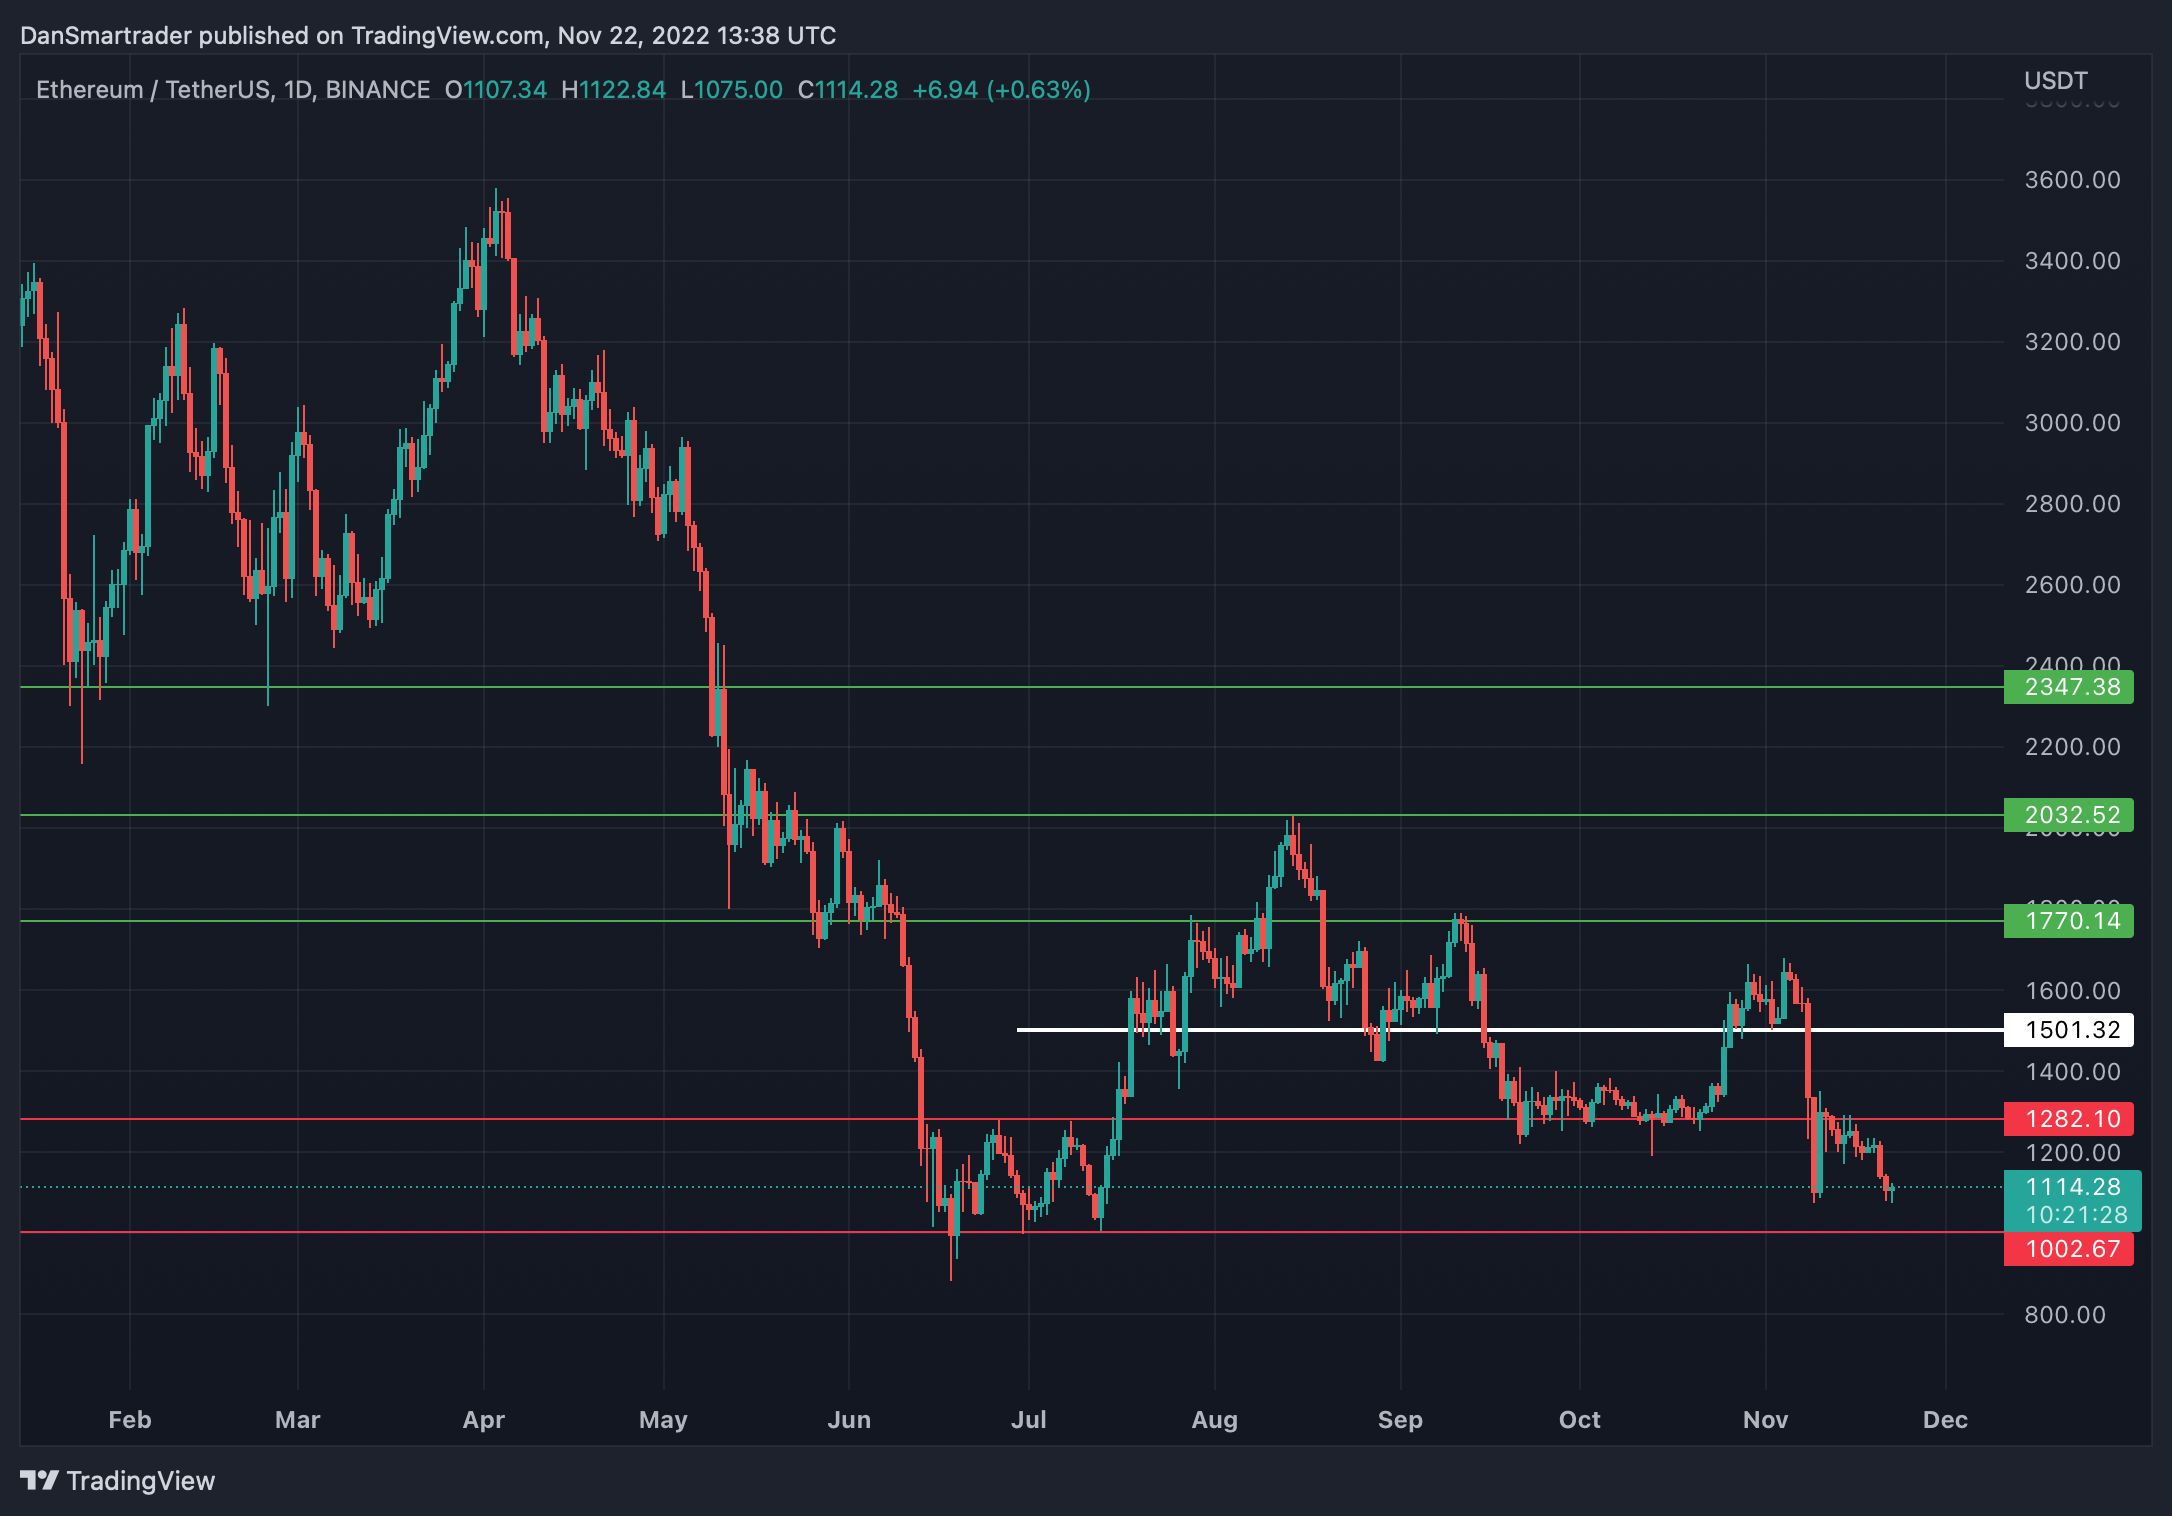Click the 3600.00 price axis label
The image size is (2172, 1516).
[2073, 180]
